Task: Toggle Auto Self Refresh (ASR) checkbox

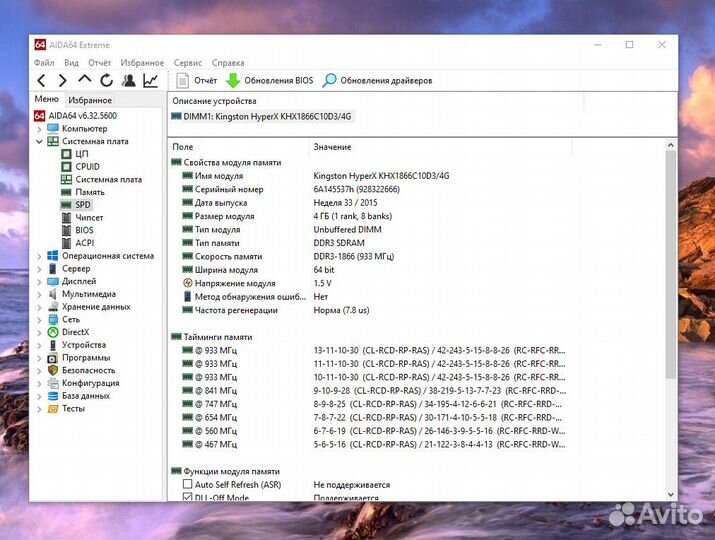Action: click(187, 483)
